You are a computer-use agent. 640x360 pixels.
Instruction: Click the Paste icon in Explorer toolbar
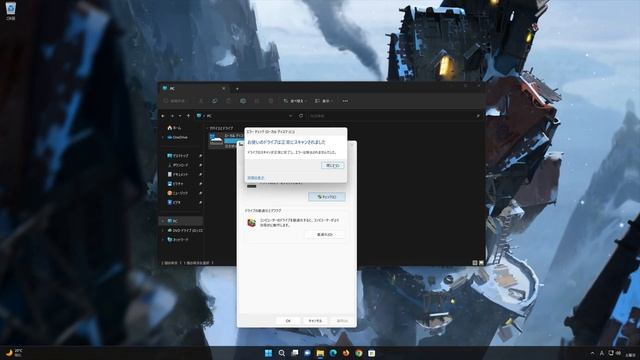[229, 101]
